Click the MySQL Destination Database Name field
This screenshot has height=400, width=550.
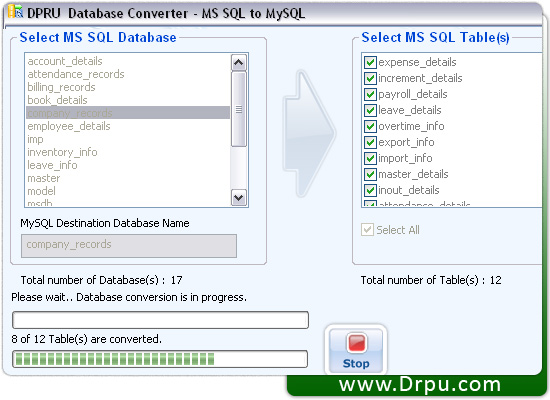coord(129,246)
